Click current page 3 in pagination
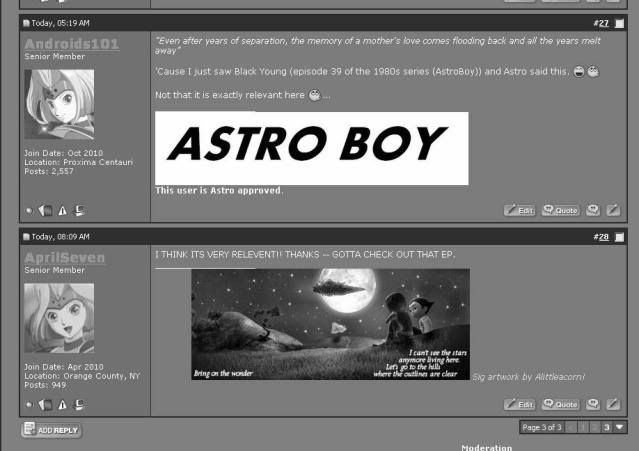The image size is (639, 451). click(607, 427)
